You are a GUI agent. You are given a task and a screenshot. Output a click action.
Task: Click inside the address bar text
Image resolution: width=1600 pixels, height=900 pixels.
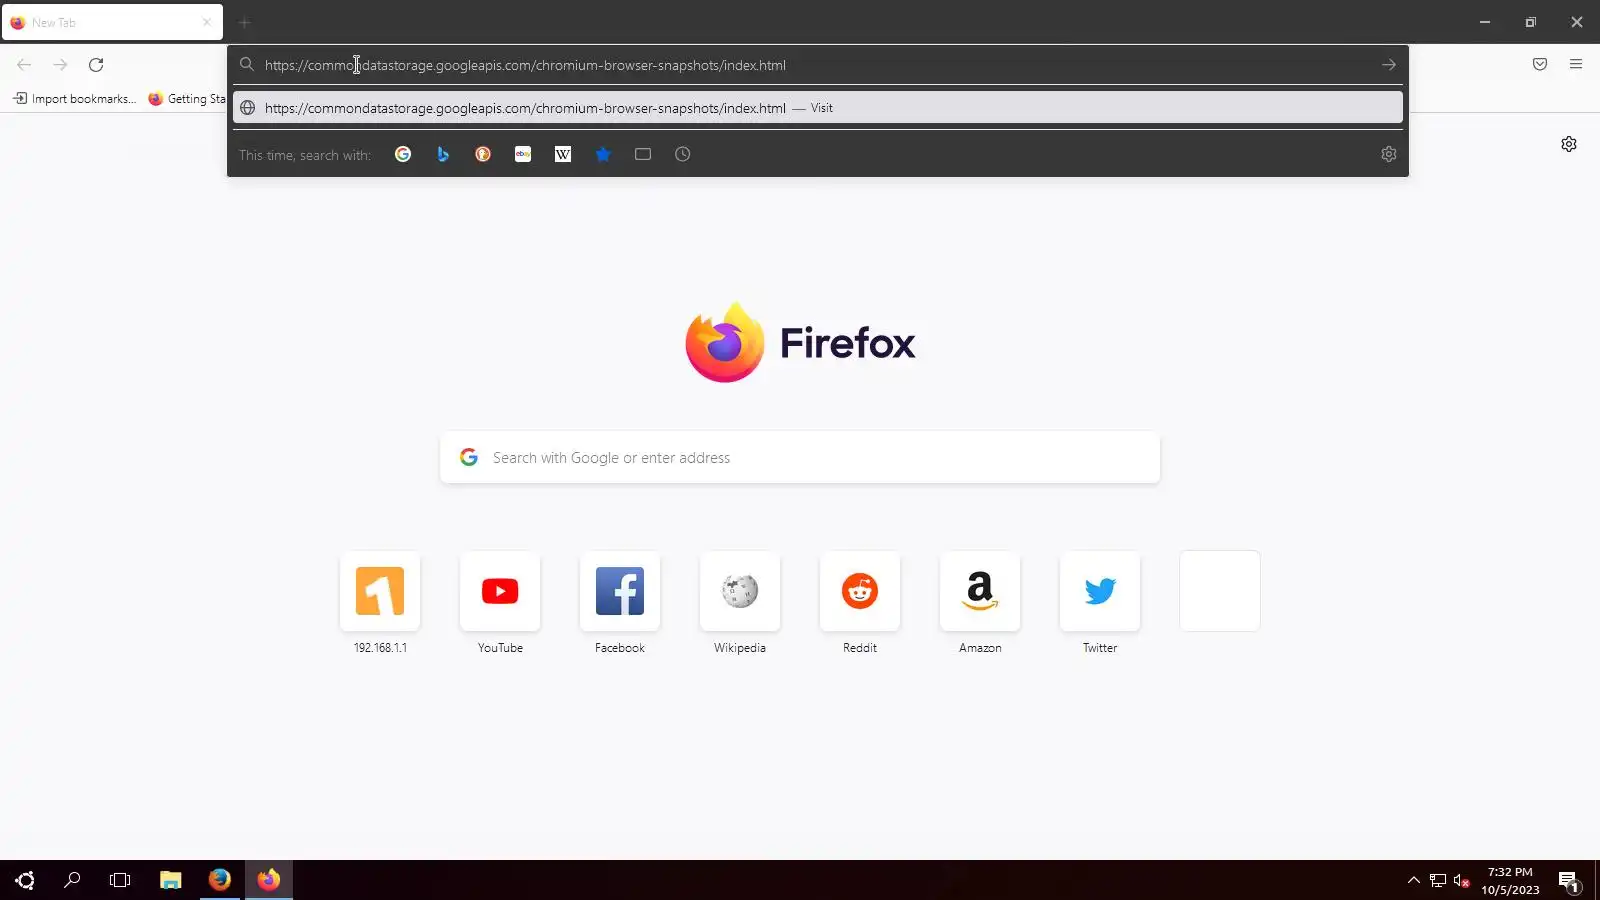525,65
